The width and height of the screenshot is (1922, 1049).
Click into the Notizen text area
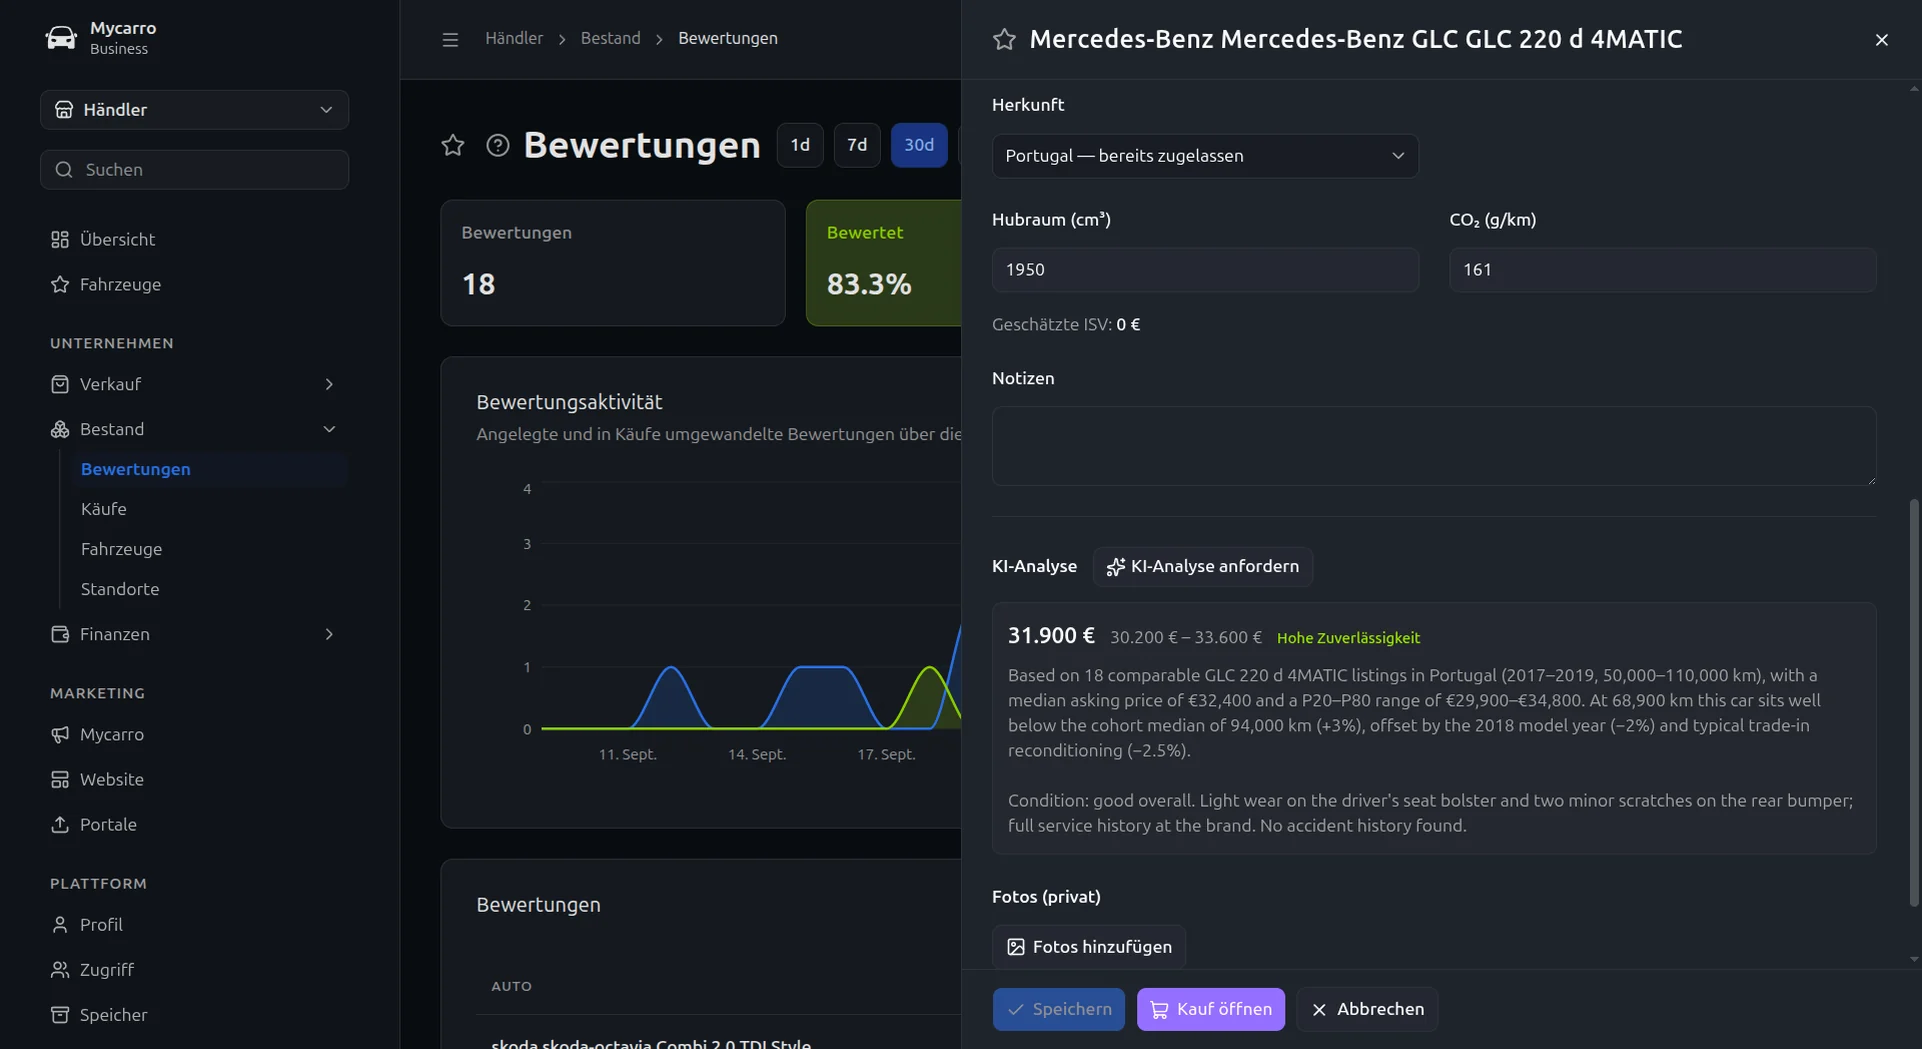[x=1433, y=446]
